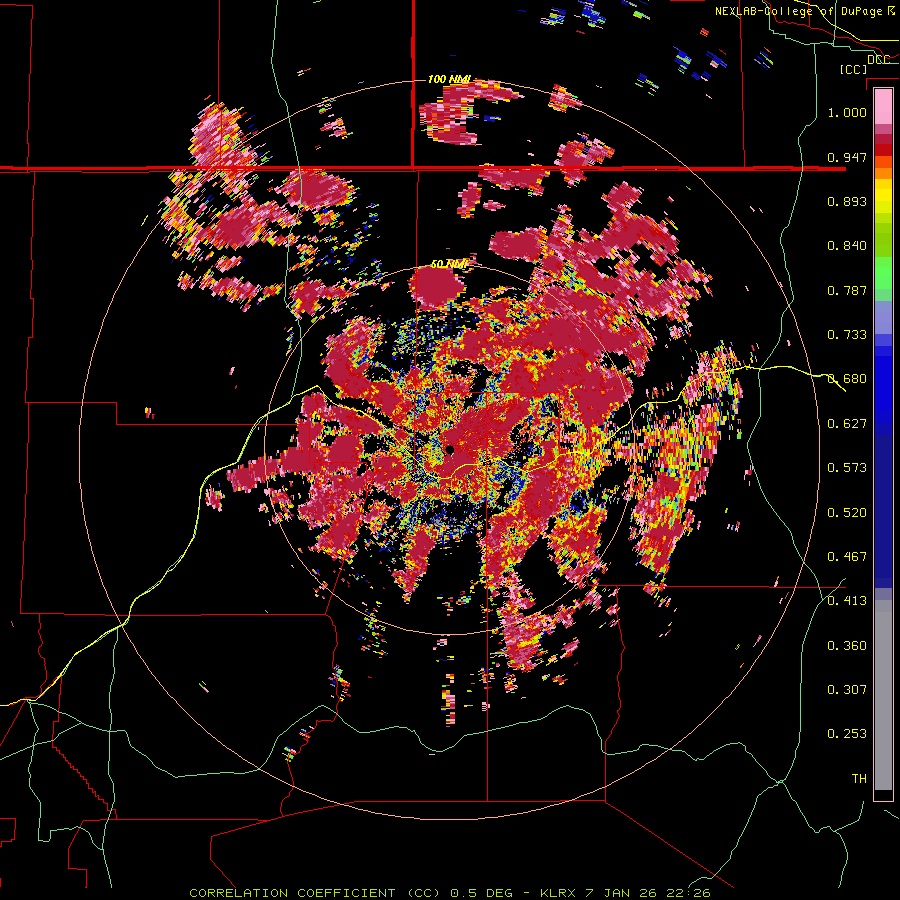Pick the light pink segment of color bar
The image size is (900, 900).
[x=883, y=107]
